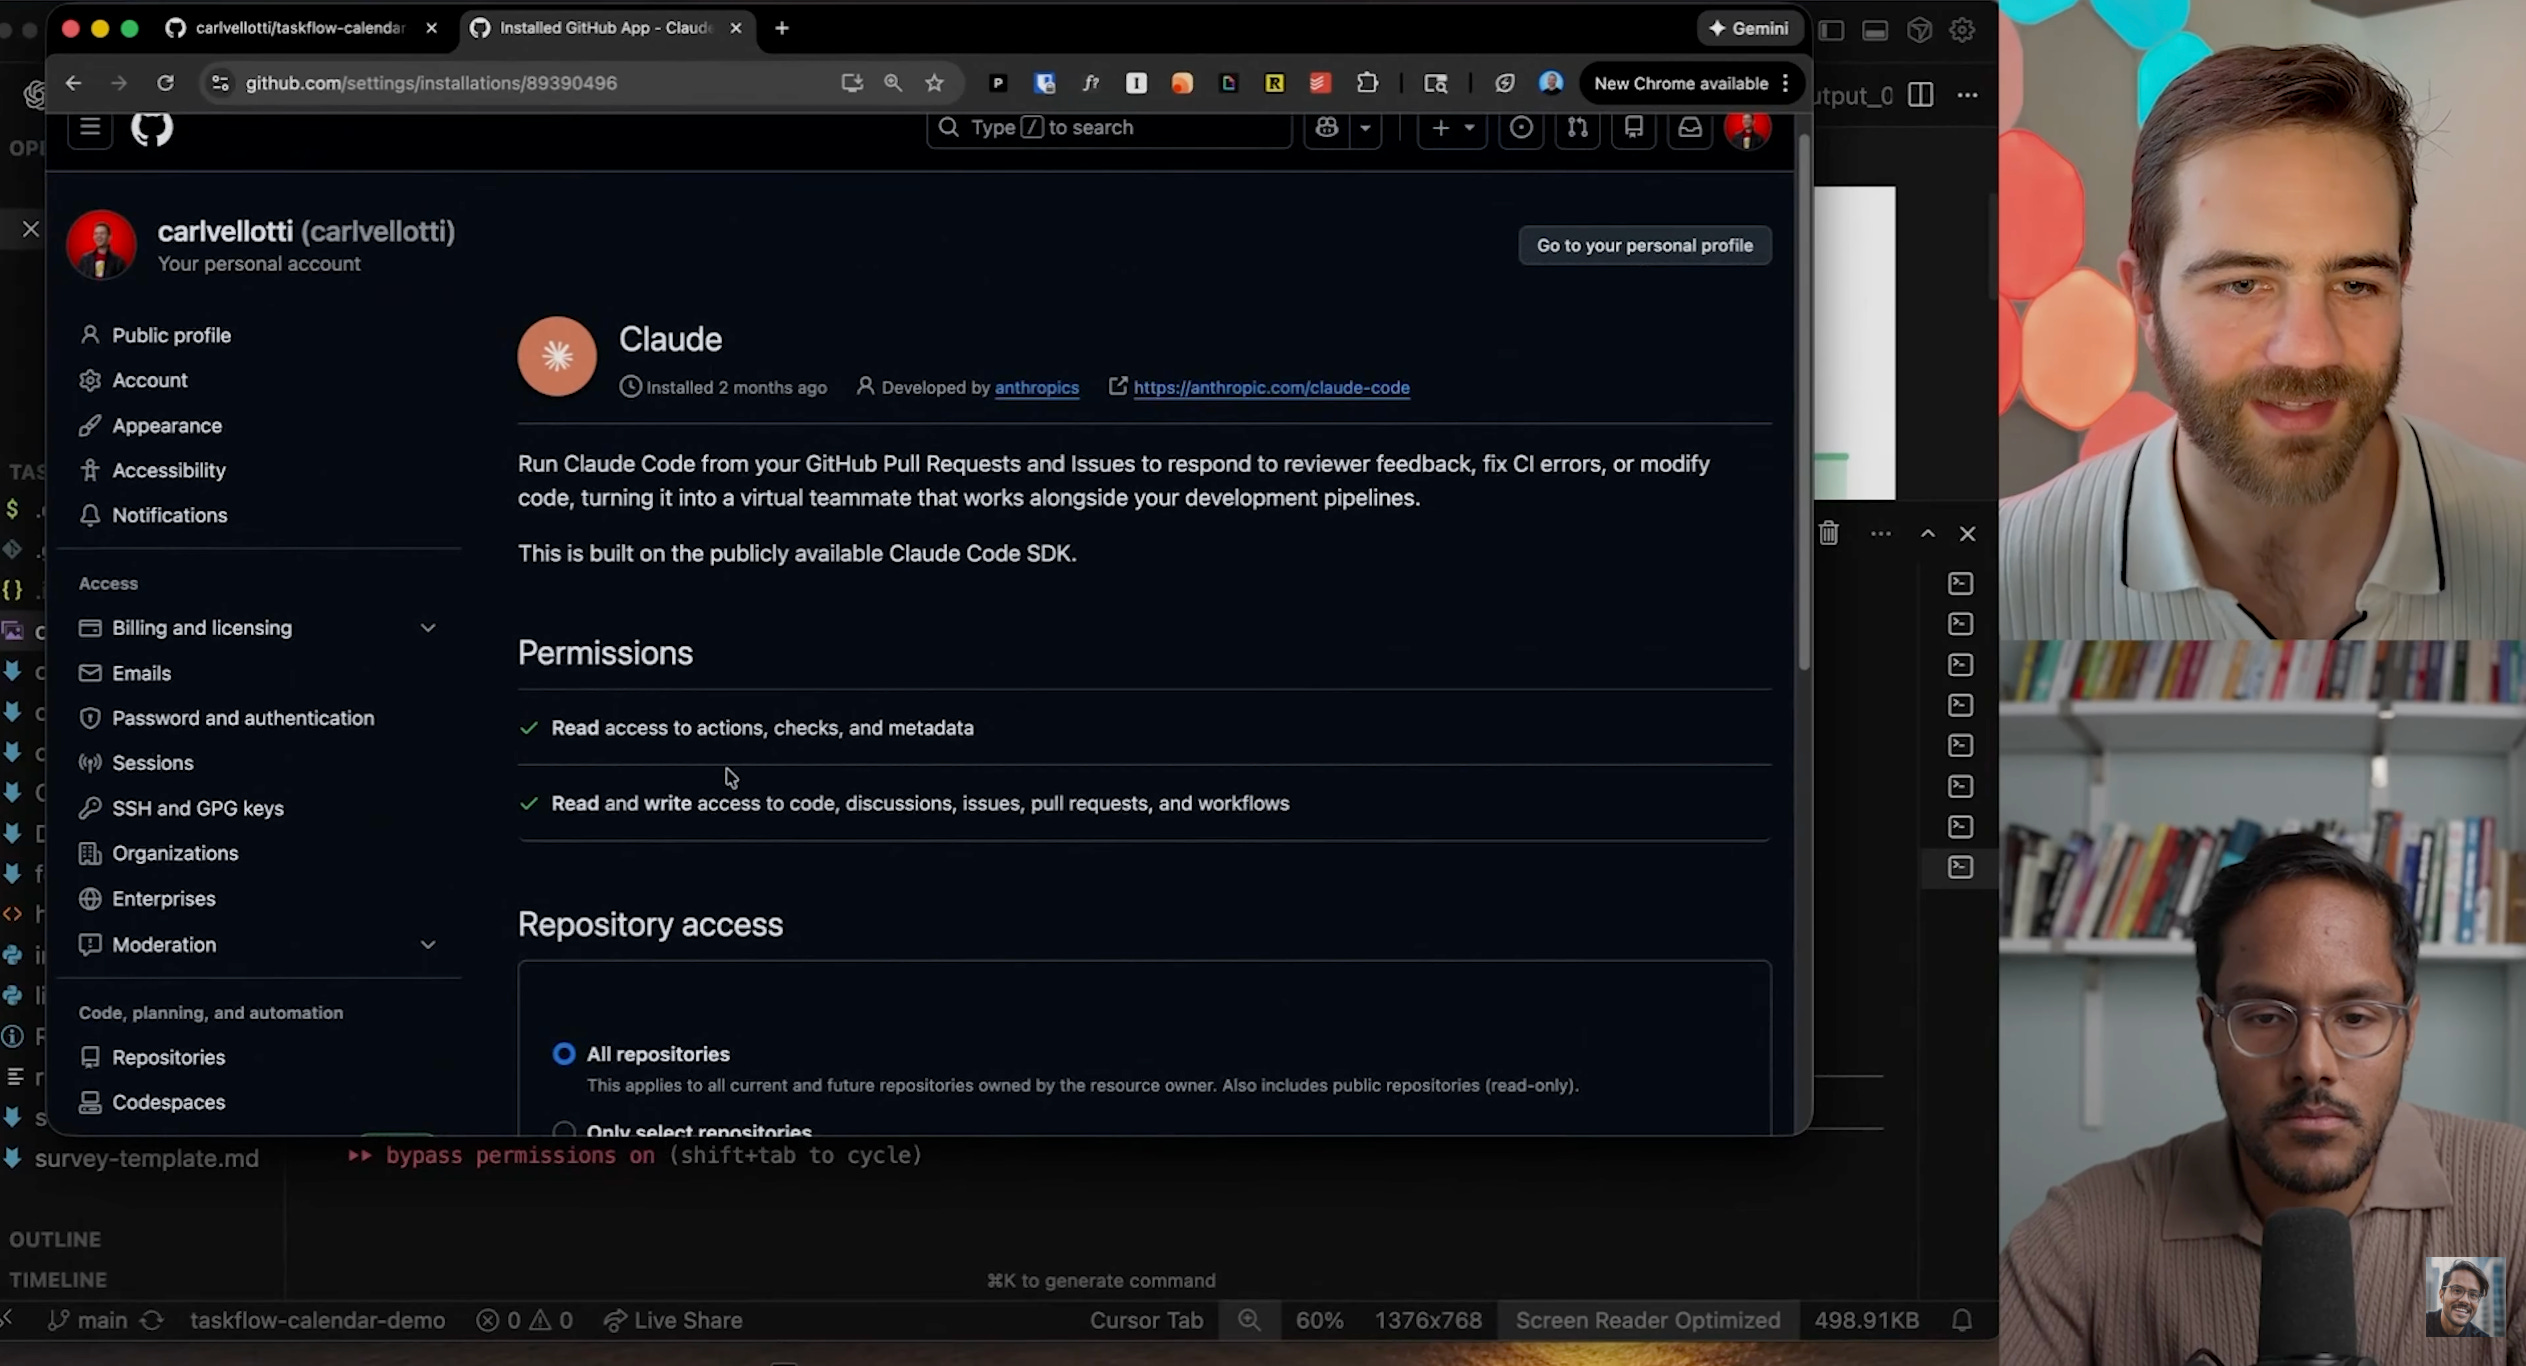Select Only select repositories radio option
Screen dimensions: 2526x1366
tap(564, 1130)
